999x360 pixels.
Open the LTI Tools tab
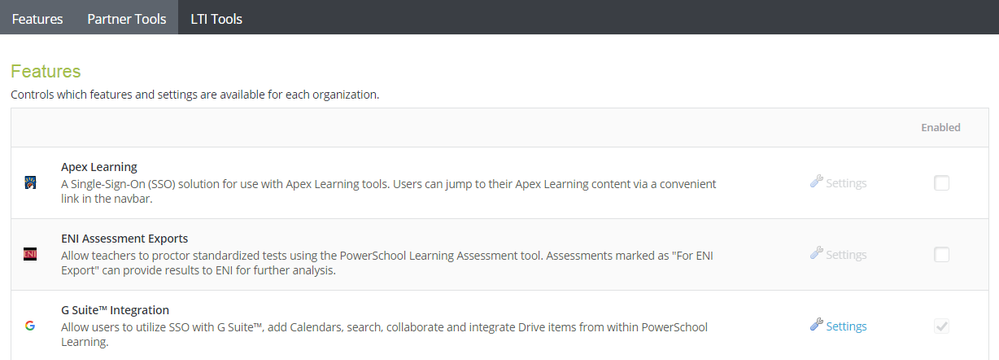pyautogui.click(x=217, y=17)
